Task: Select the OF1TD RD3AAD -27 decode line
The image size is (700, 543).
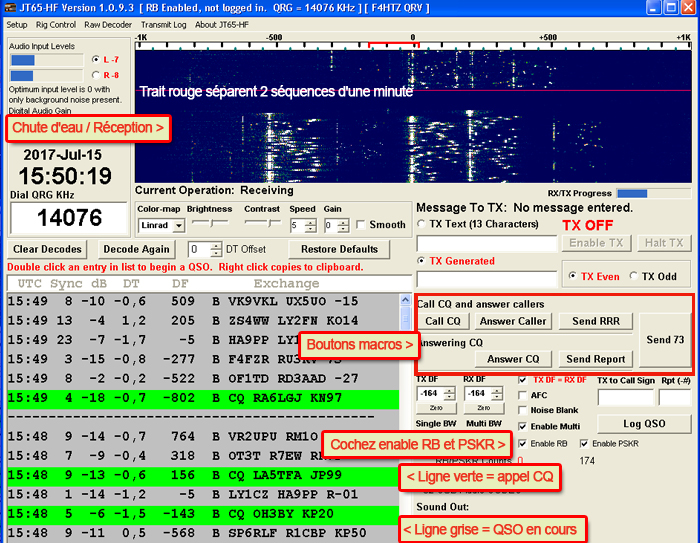Action: point(203,379)
